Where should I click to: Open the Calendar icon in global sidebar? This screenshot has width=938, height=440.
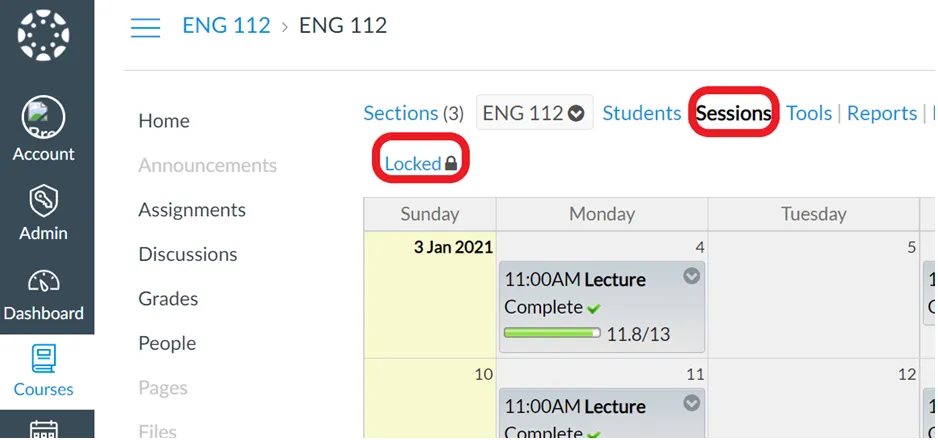(x=43, y=429)
